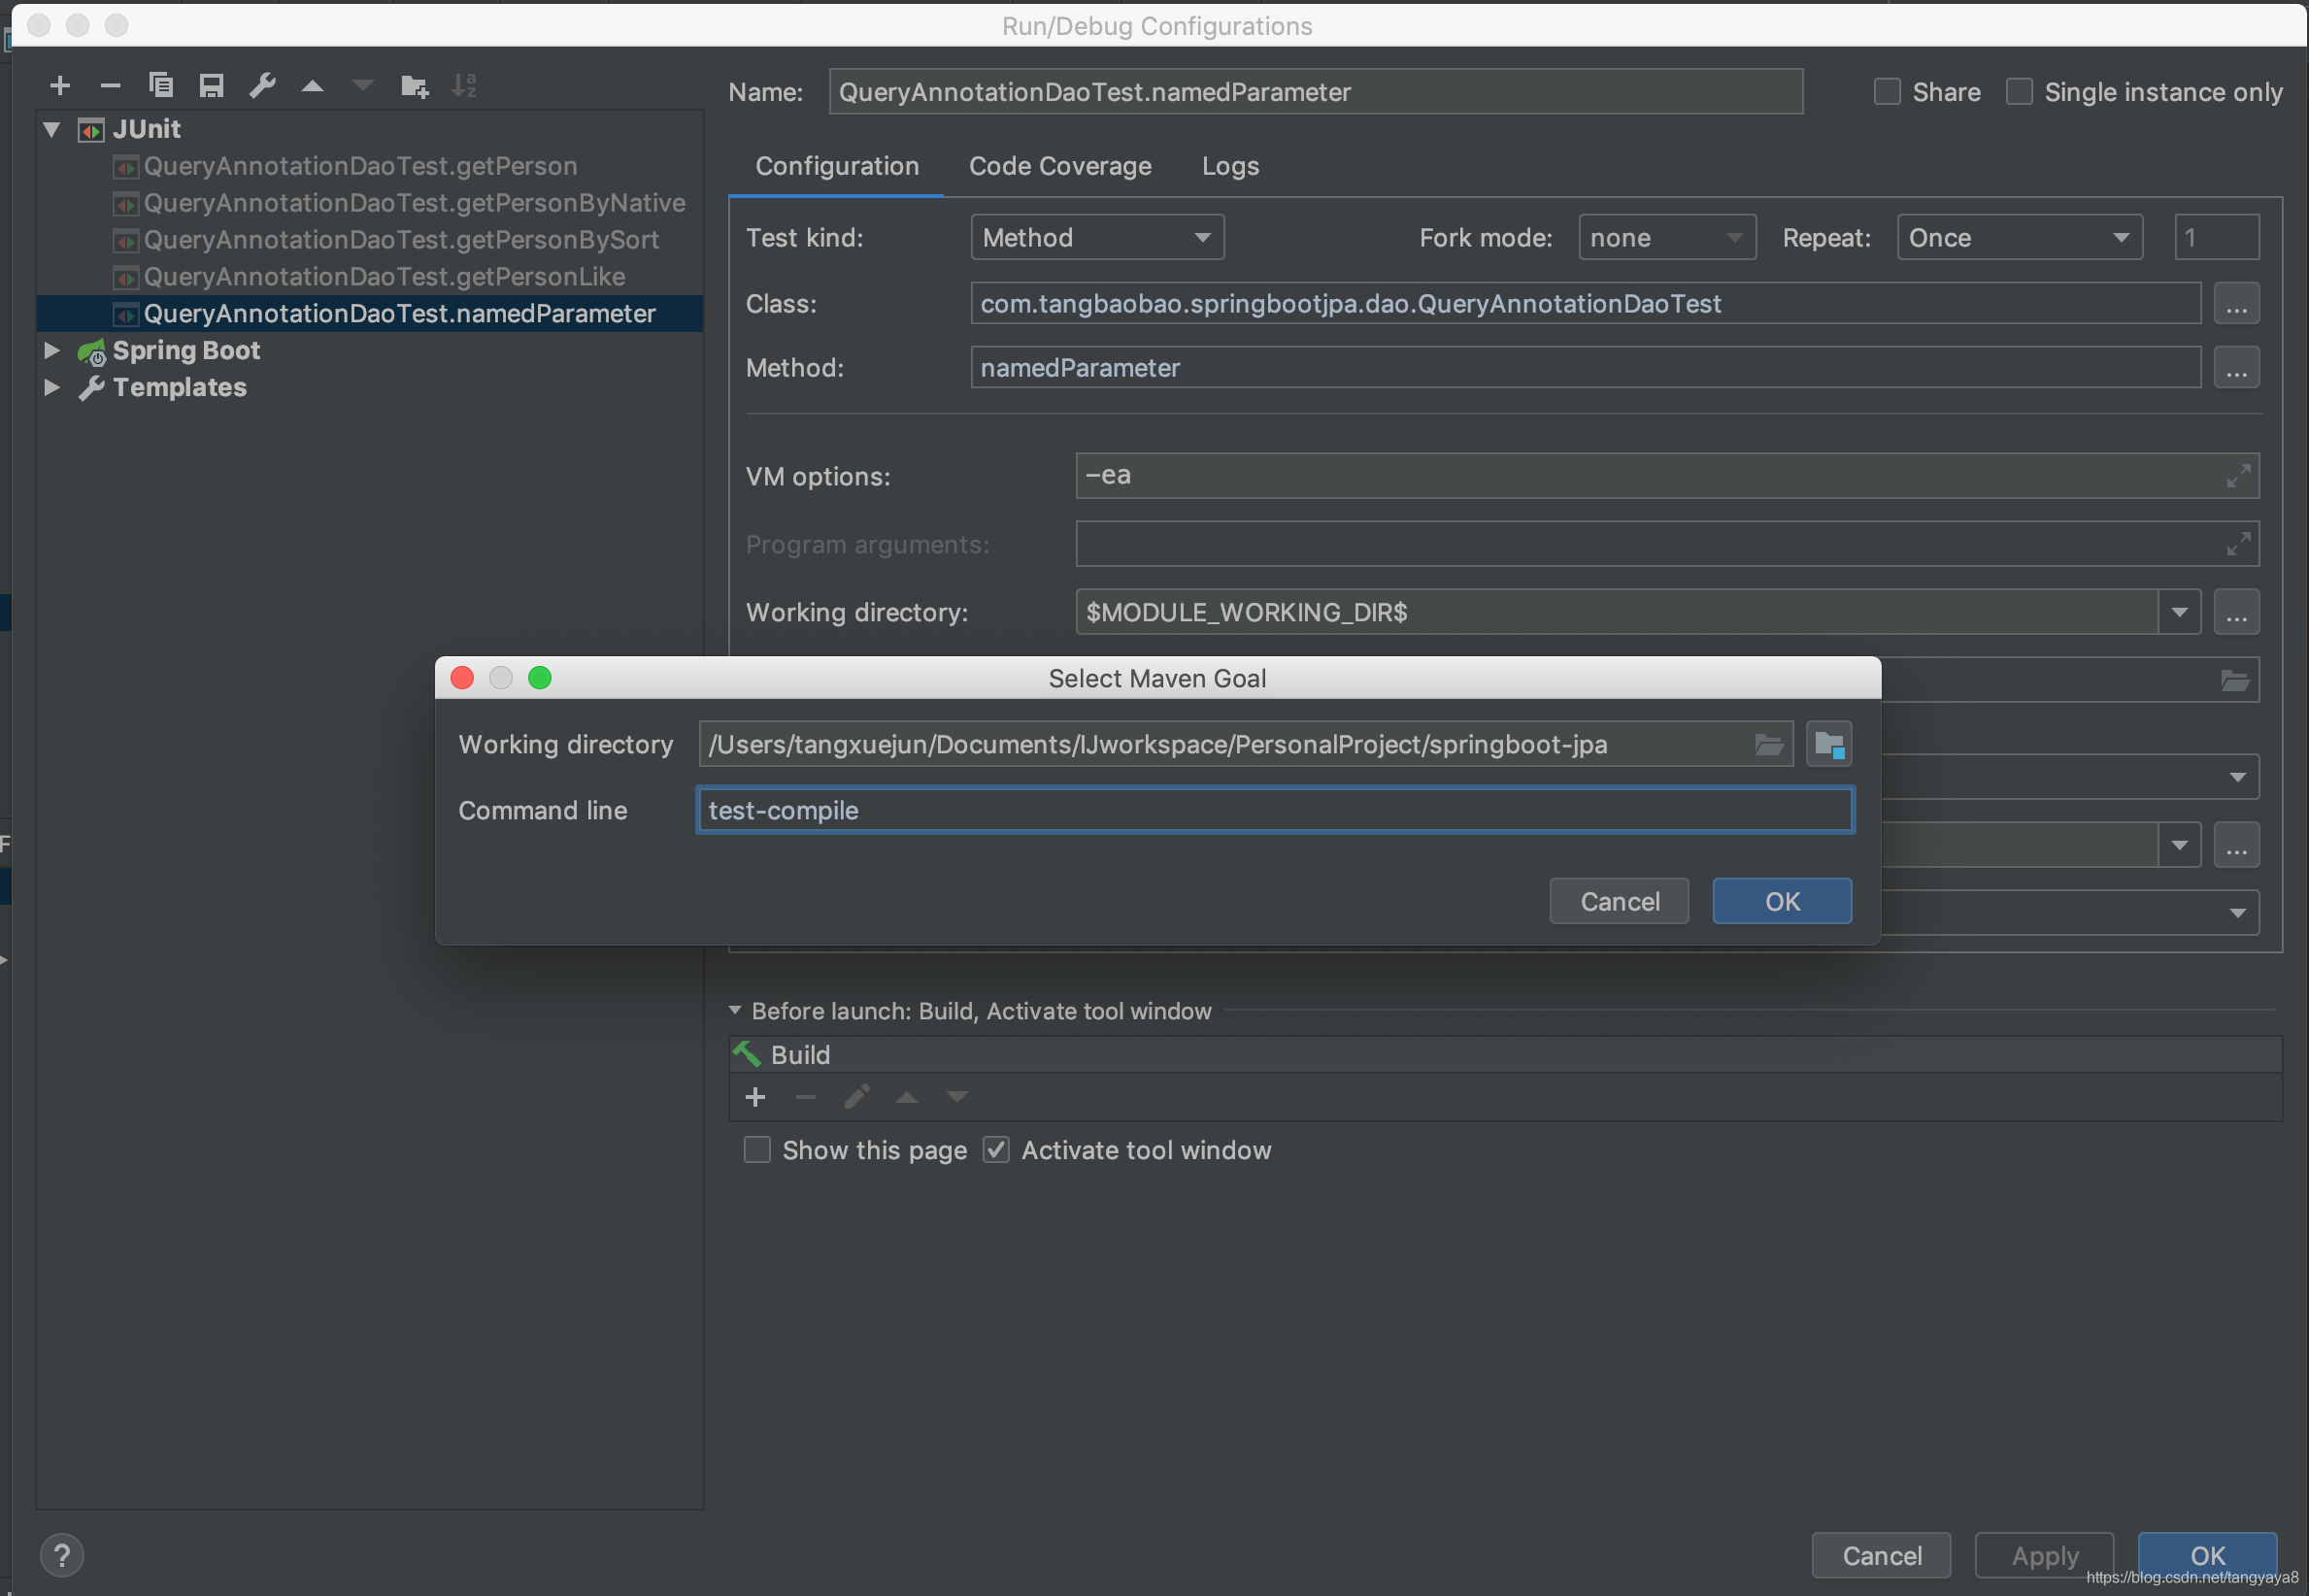Click the move configuration up icon
2309x1596 pixels.
(x=311, y=83)
